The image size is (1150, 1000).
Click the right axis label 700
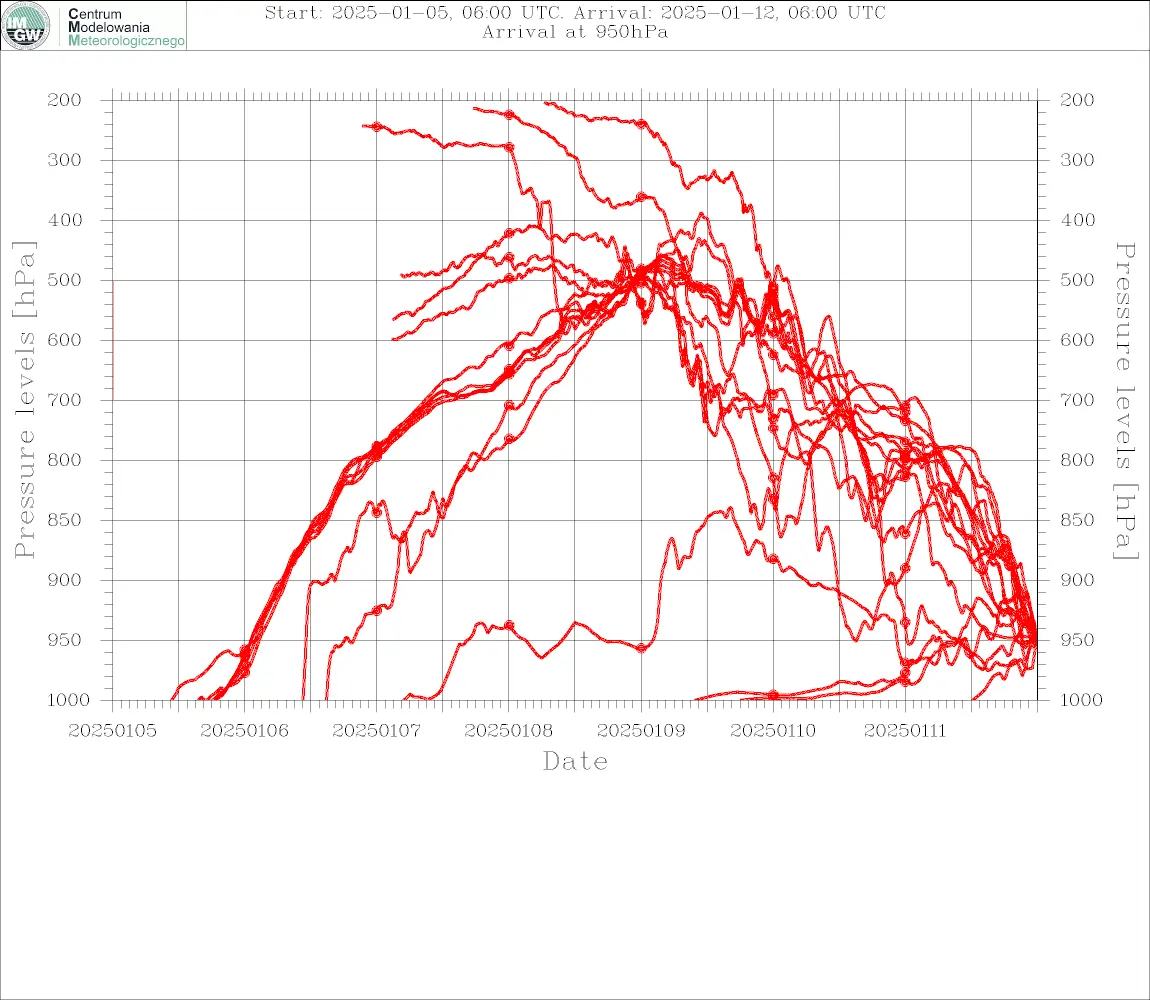pyautogui.click(x=1077, y=400)
